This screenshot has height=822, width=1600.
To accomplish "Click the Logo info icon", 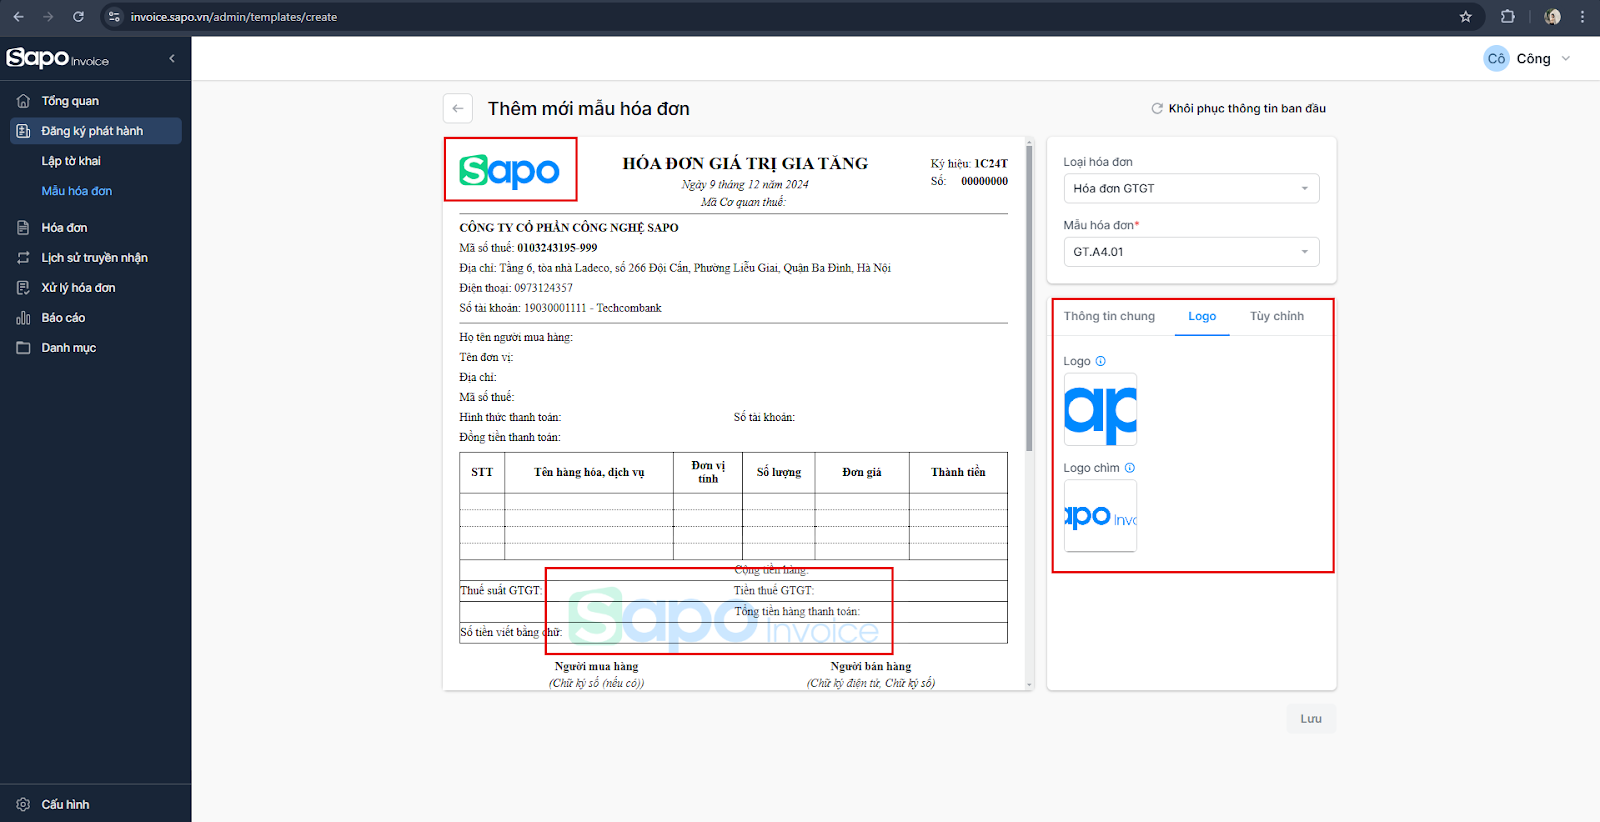I will (1101, 361).
